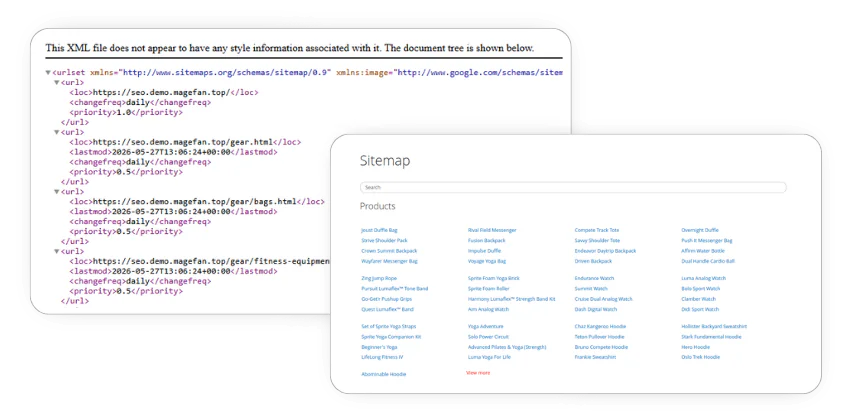Go to Luma Analog Watch page

(x=704, y=279)
